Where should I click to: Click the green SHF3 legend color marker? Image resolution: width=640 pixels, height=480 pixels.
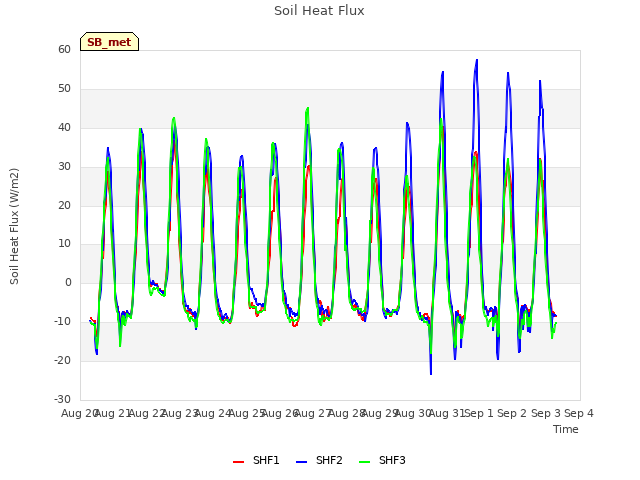point(364,462)
